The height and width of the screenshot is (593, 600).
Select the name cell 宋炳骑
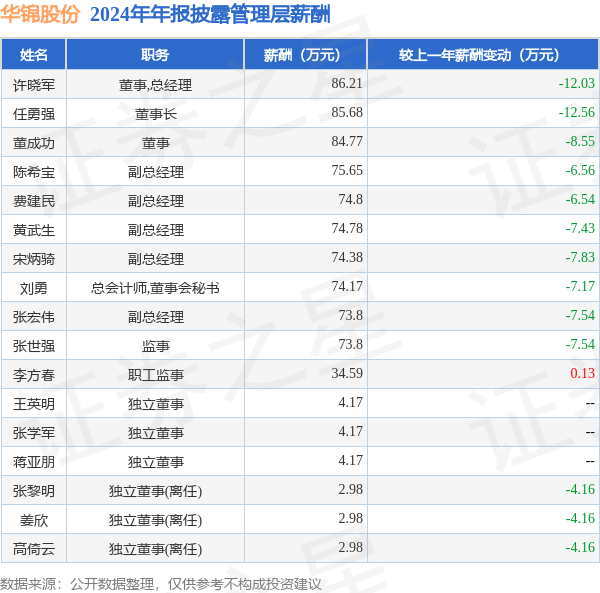34,259
